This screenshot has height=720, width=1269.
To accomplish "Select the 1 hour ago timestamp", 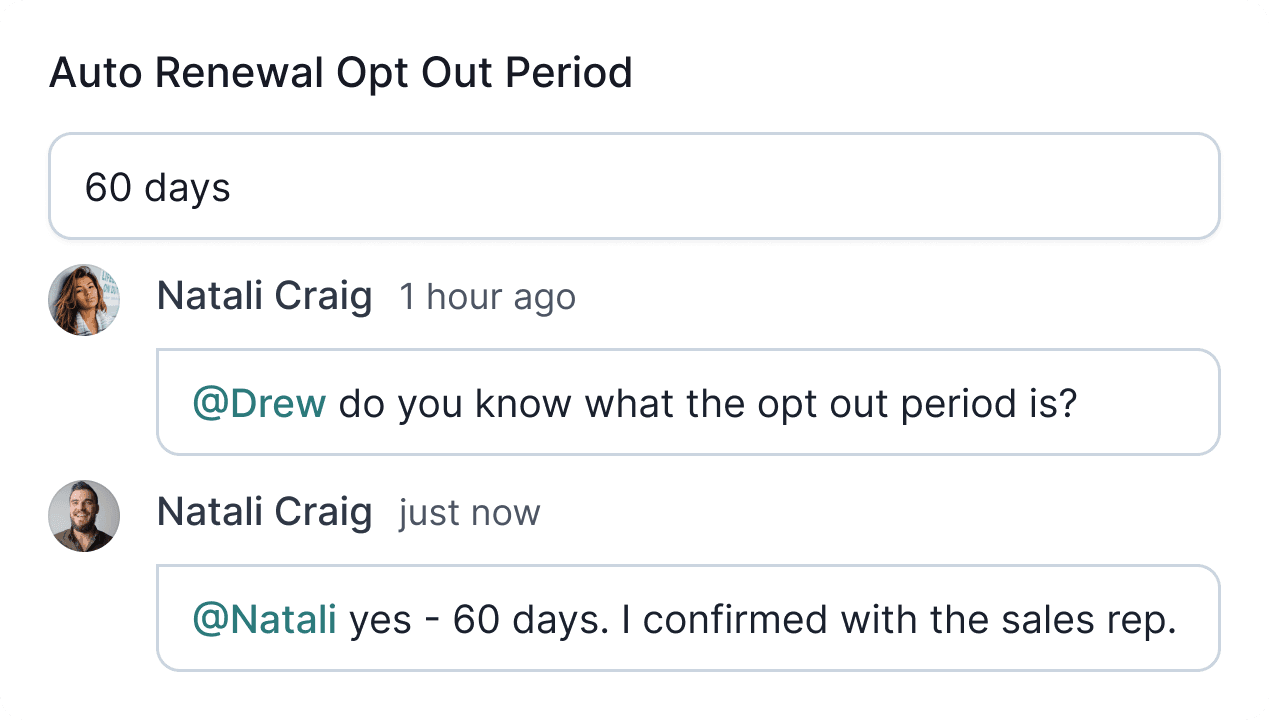I will point(488,297).
